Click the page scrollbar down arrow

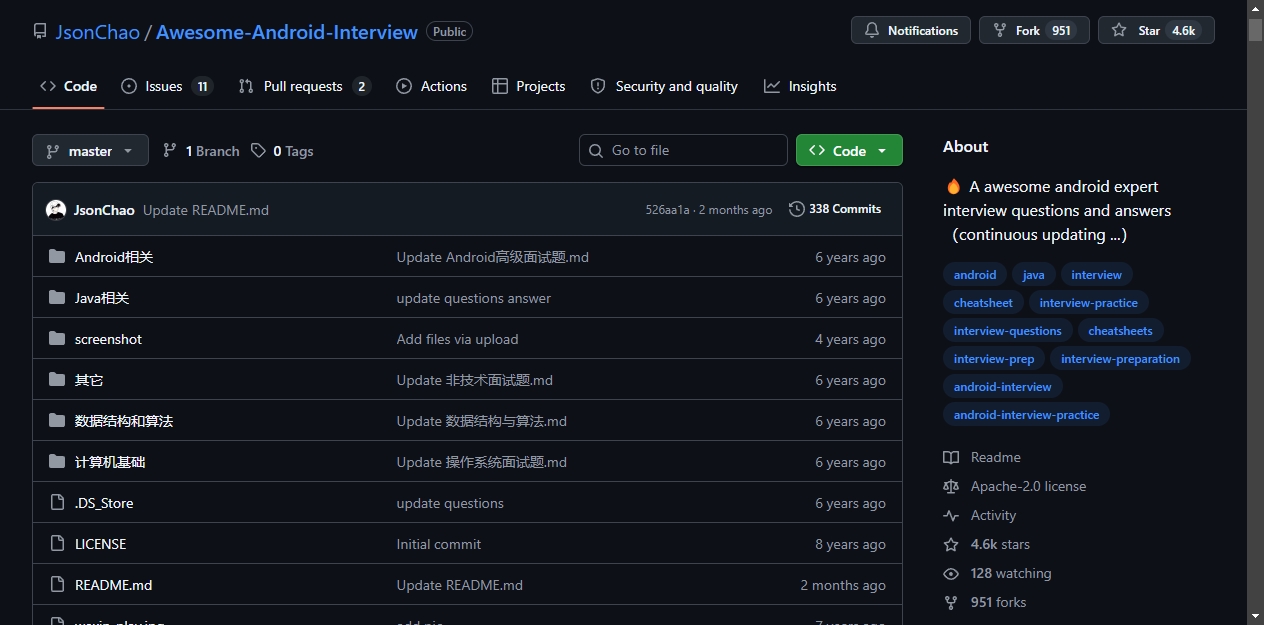(1255, 615)
